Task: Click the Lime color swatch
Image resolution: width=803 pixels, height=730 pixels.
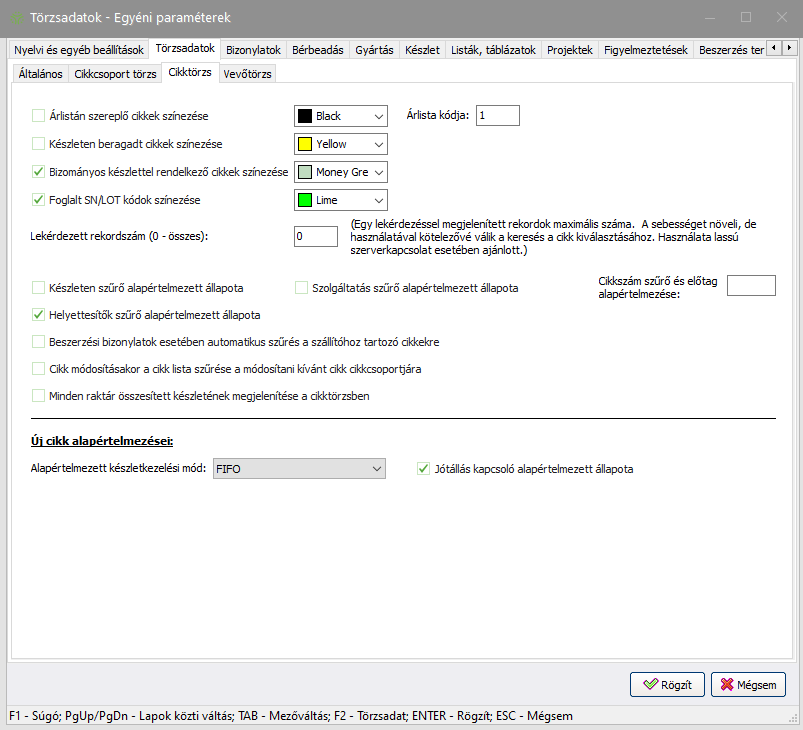Action: [x=305, y=200]
